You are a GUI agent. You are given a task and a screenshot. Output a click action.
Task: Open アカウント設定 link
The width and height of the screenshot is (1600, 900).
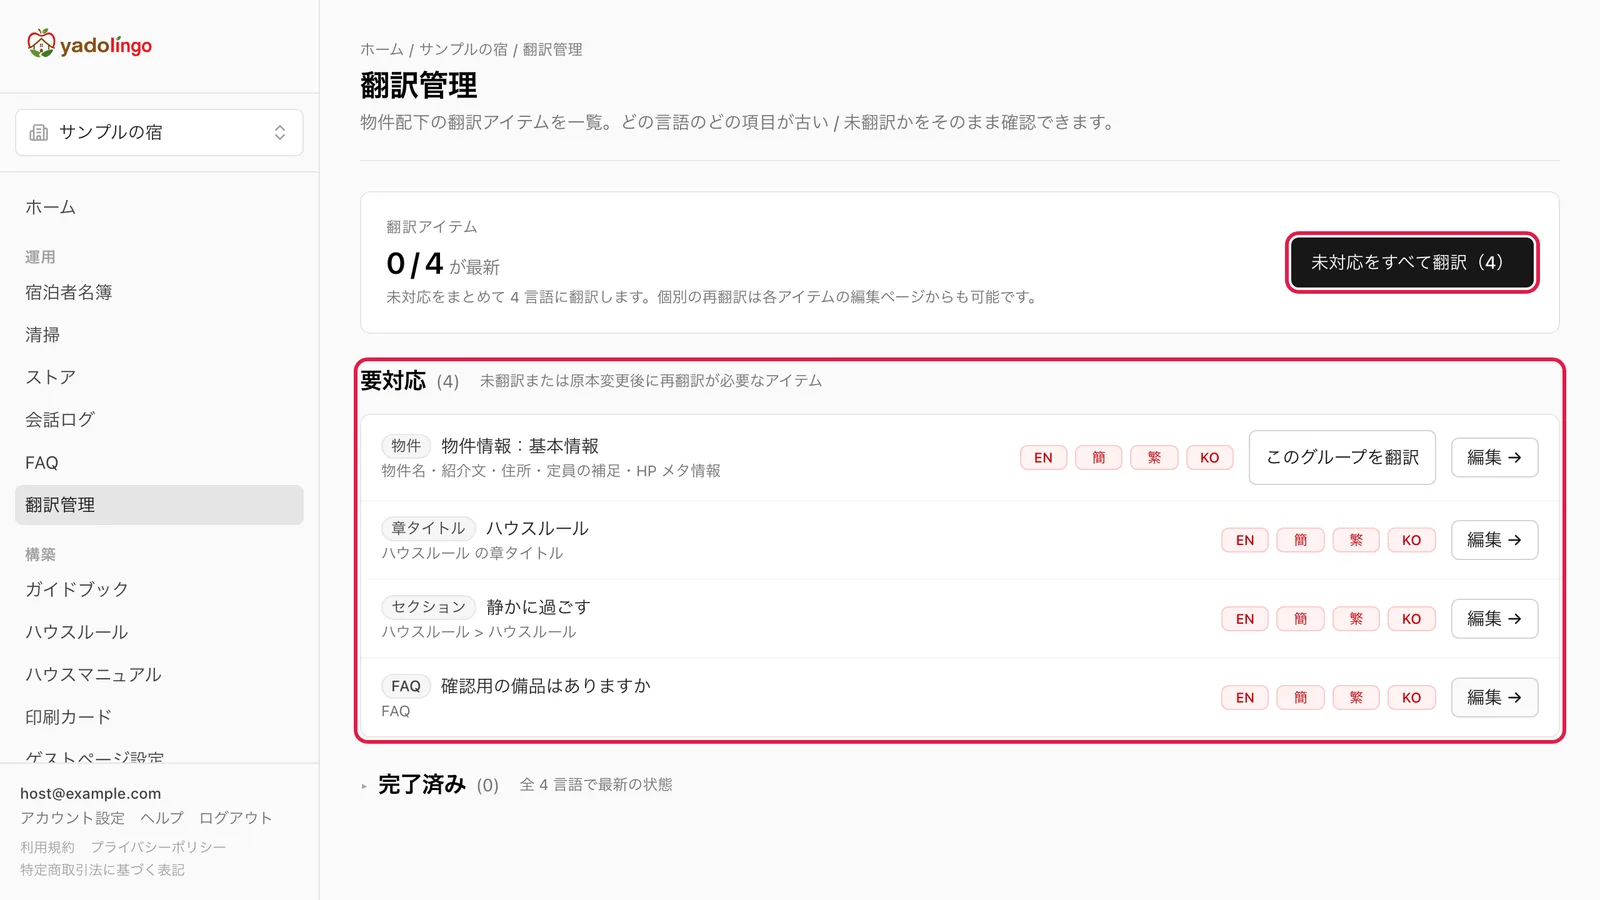coord(72,818)
